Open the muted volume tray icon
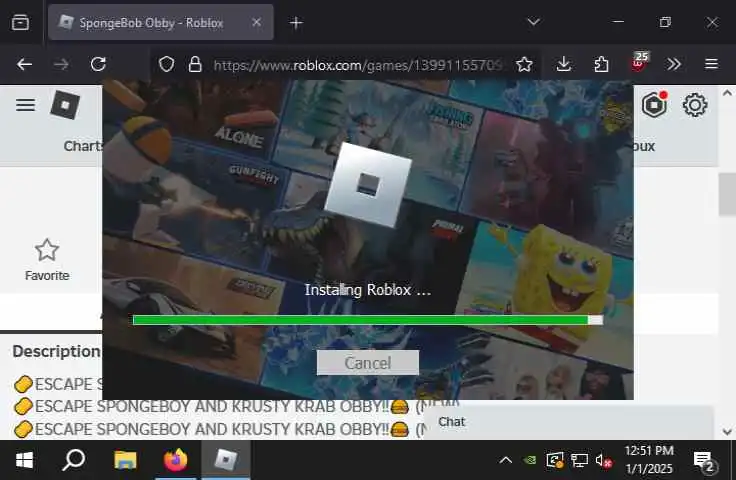736x480 pixels. click(x=604, y=461)
